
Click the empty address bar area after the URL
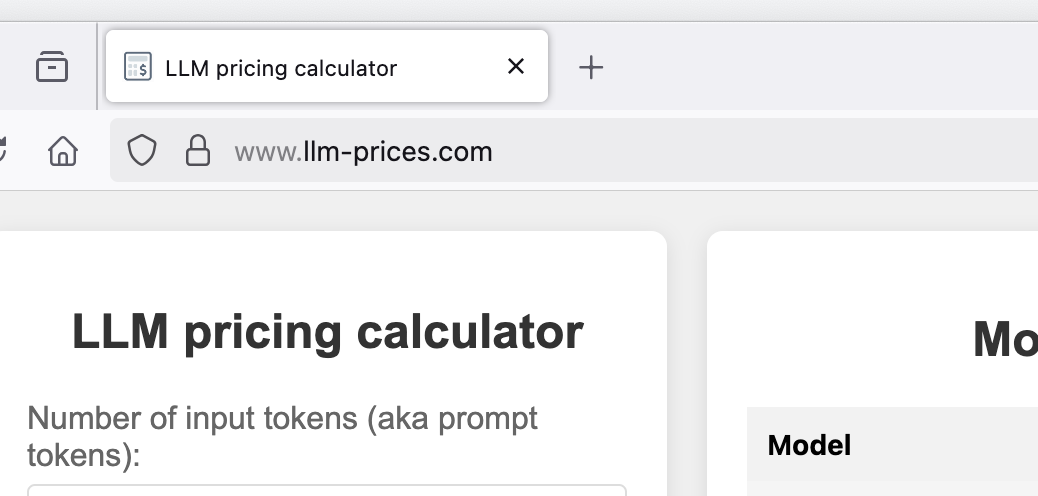tap(761, 151)
